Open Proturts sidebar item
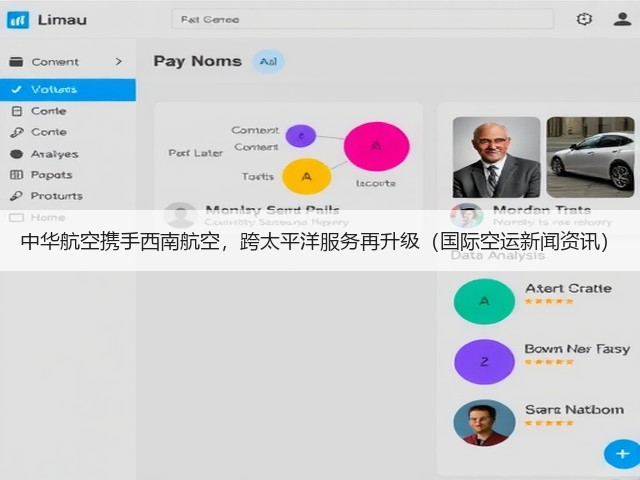Screen dimensions: 640x480 pos(46,196)
